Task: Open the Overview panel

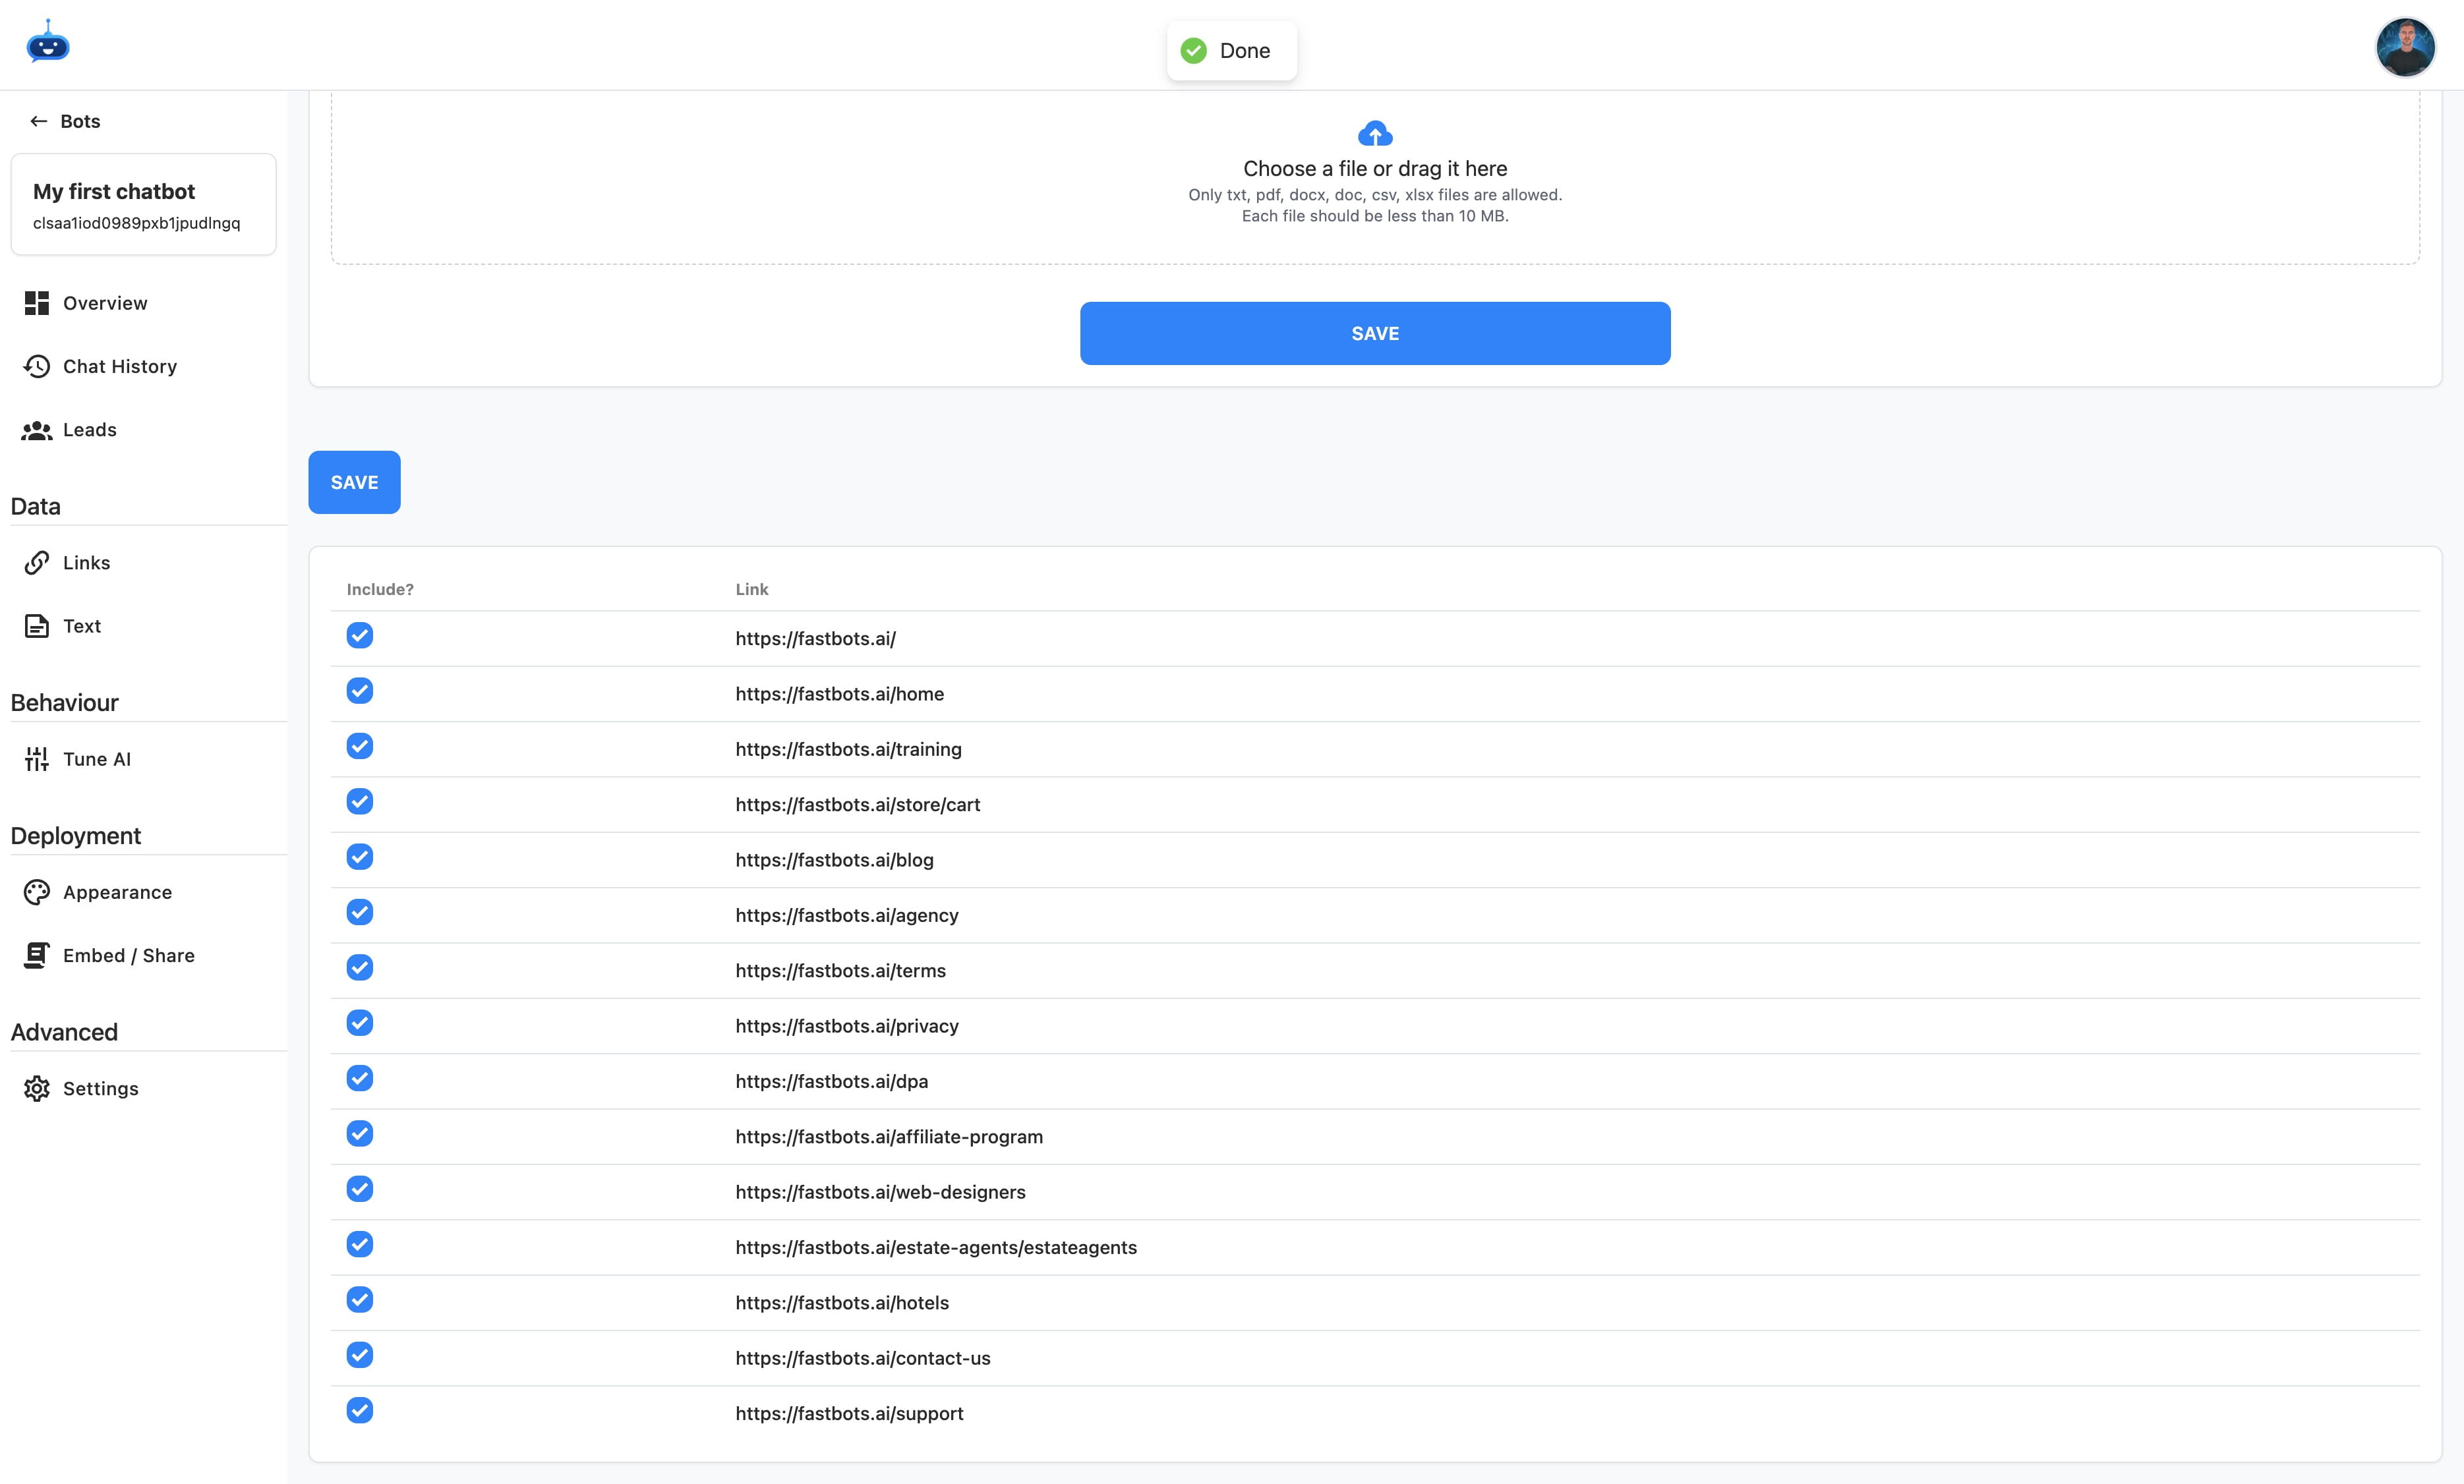Action: point(104,302)
